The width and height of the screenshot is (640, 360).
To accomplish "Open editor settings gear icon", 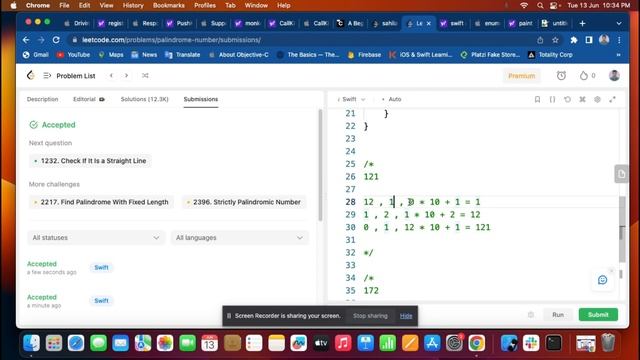I will pos(597,99).
